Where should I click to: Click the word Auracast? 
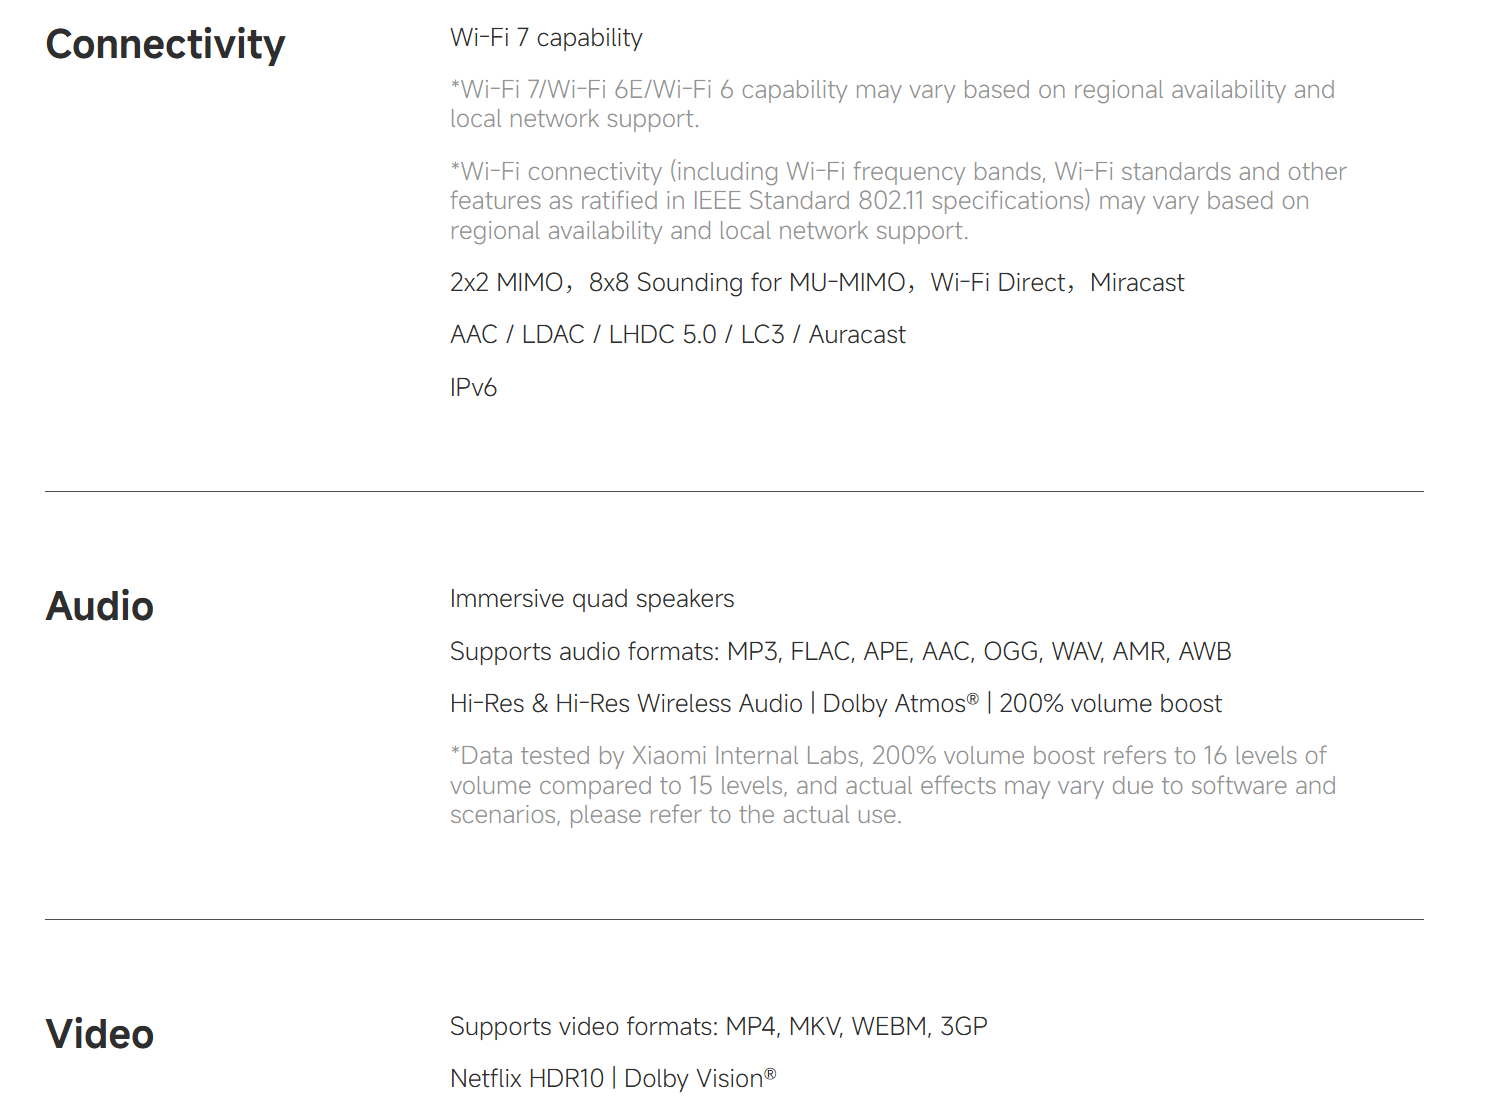point(857,335)
